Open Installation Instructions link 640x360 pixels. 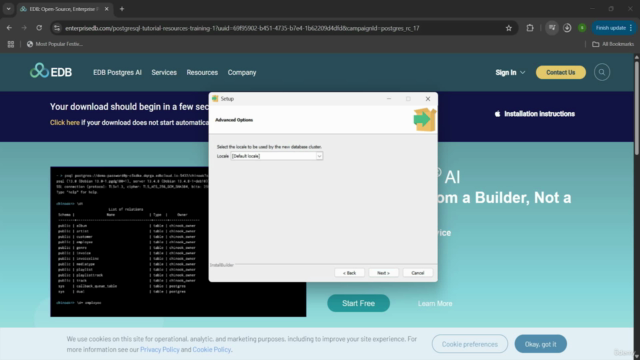535,114
